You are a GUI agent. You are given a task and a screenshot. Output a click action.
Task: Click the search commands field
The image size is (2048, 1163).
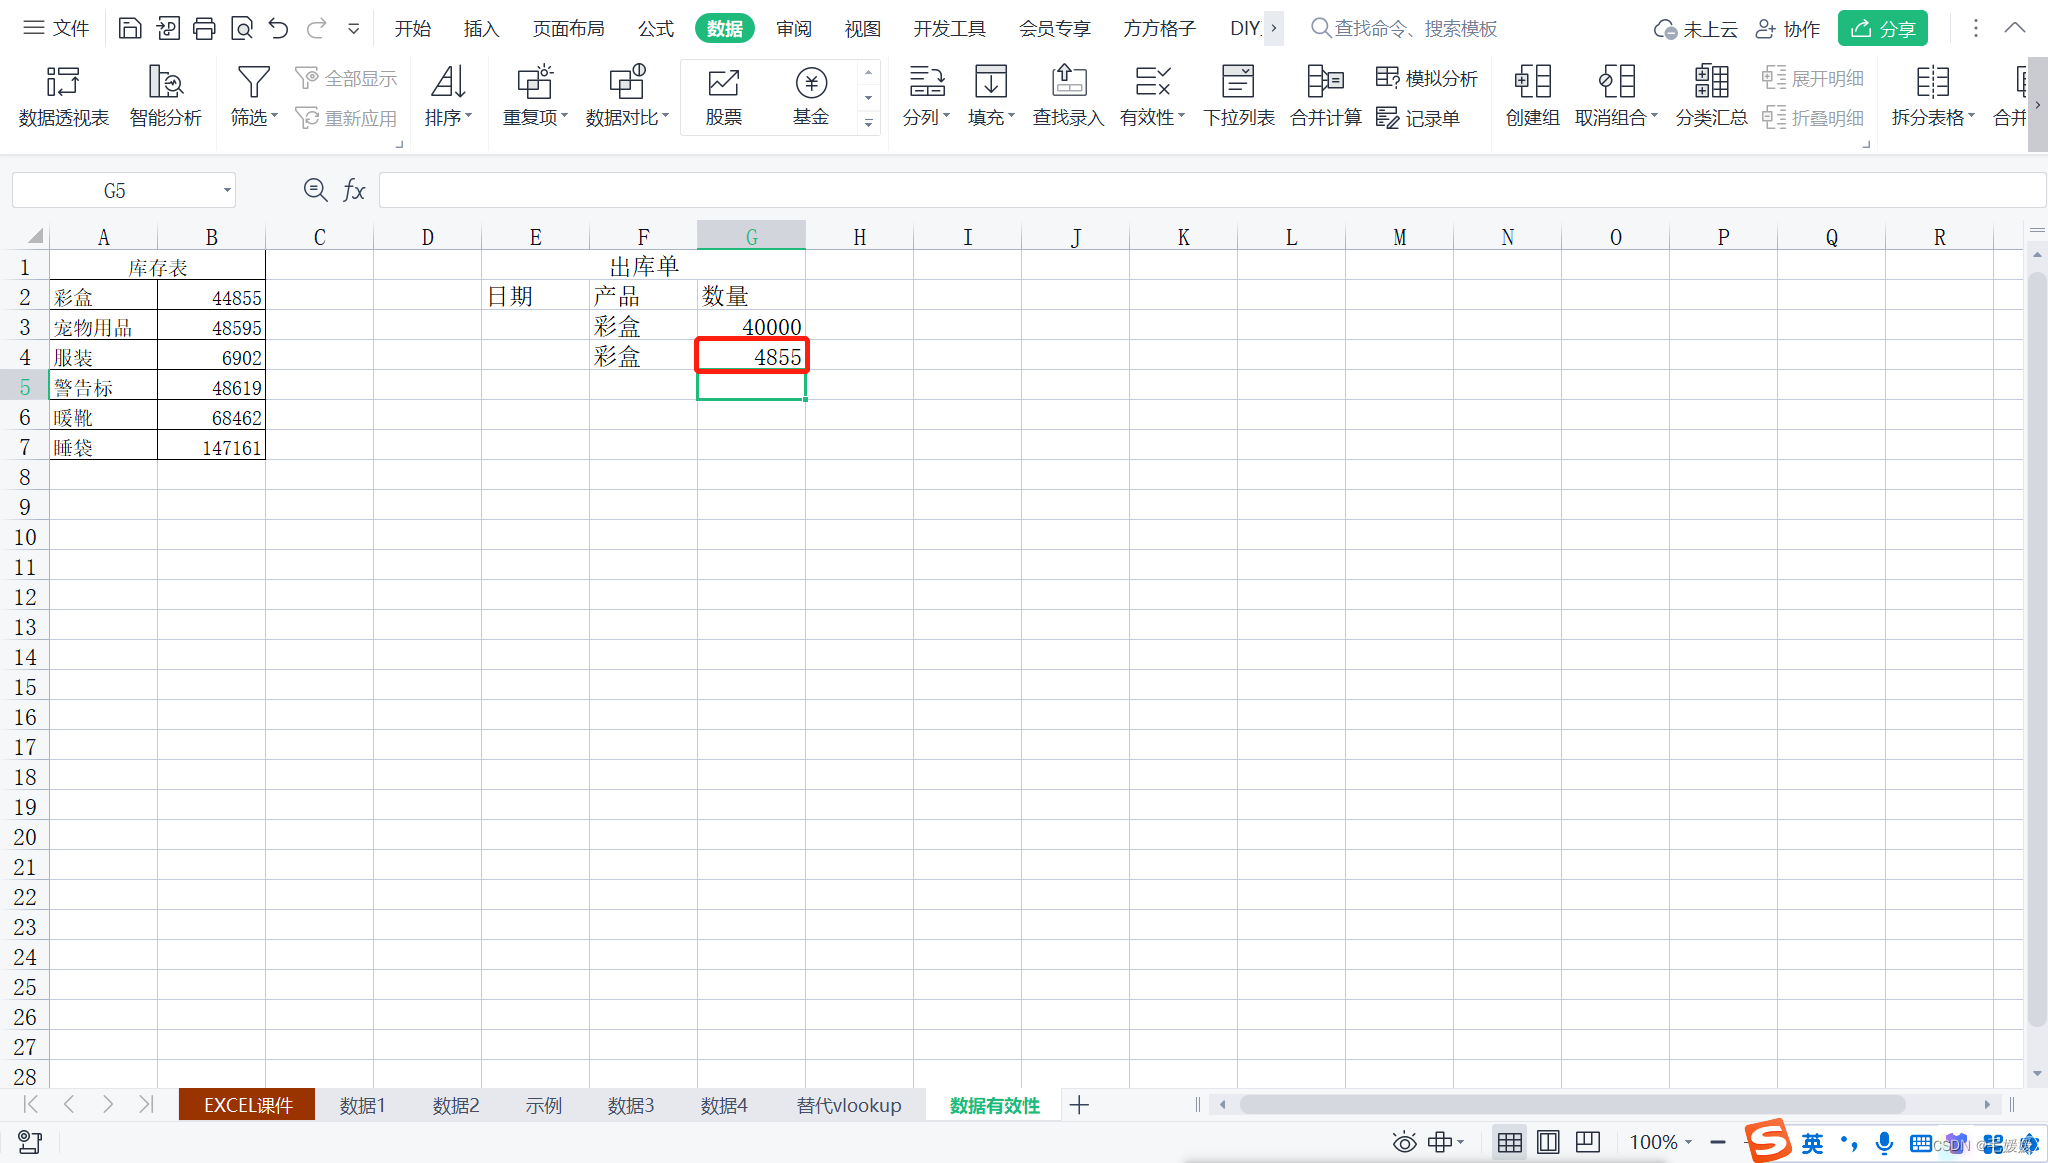point(1404,29)
